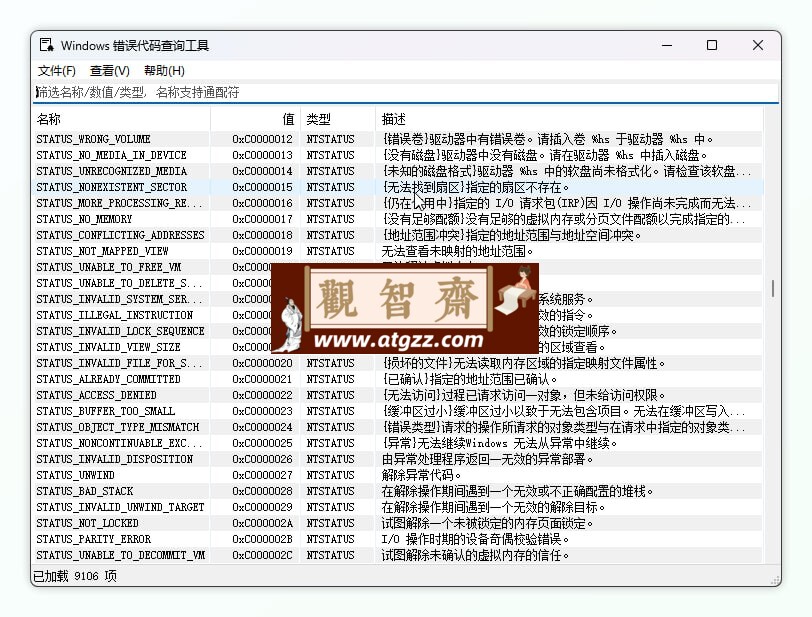Click value cell 0xC0000012
This screenshot has width=812, height=617.
[x=262, y=139]
